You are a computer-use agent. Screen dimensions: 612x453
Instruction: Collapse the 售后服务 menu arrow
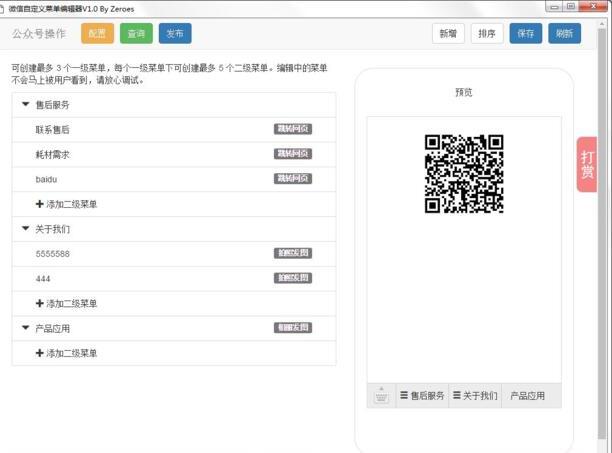click(x=26, y=104)
